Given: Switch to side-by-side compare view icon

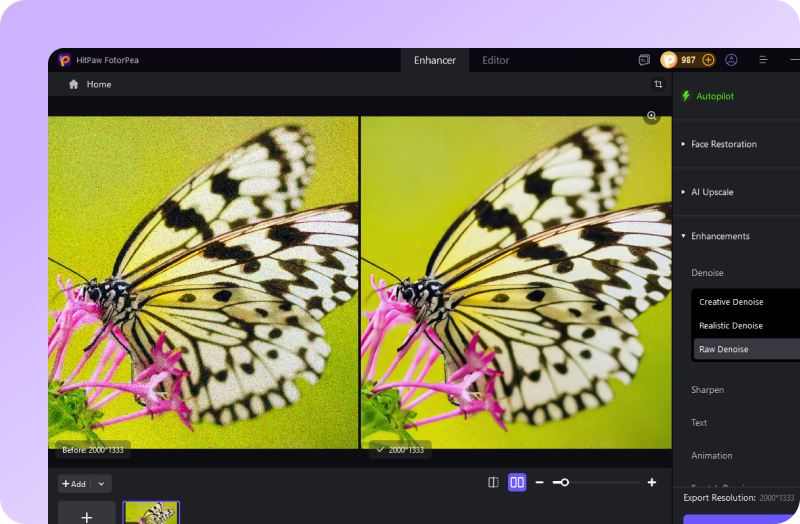Looking at the screenshot, I should tap(517, 483).
